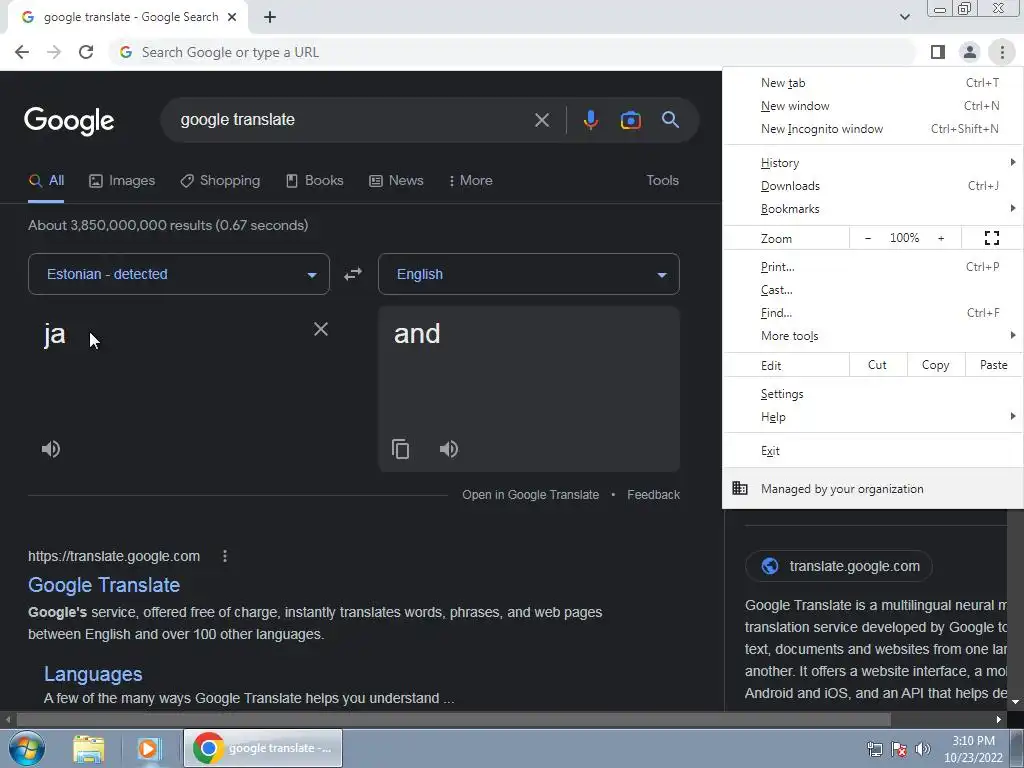1024x768 pixels.
Task: Select Print... in the menu
Action: pos(872,266)
